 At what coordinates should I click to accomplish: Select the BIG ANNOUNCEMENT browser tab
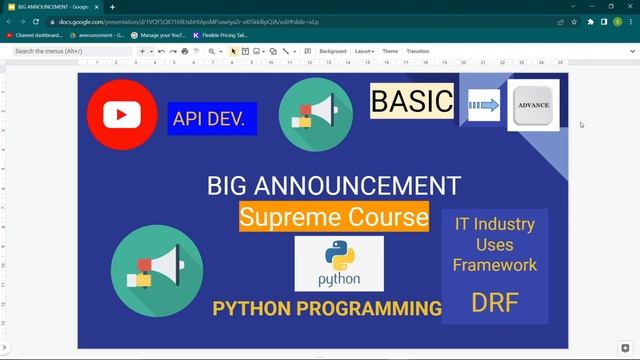[x=53, y=7]
